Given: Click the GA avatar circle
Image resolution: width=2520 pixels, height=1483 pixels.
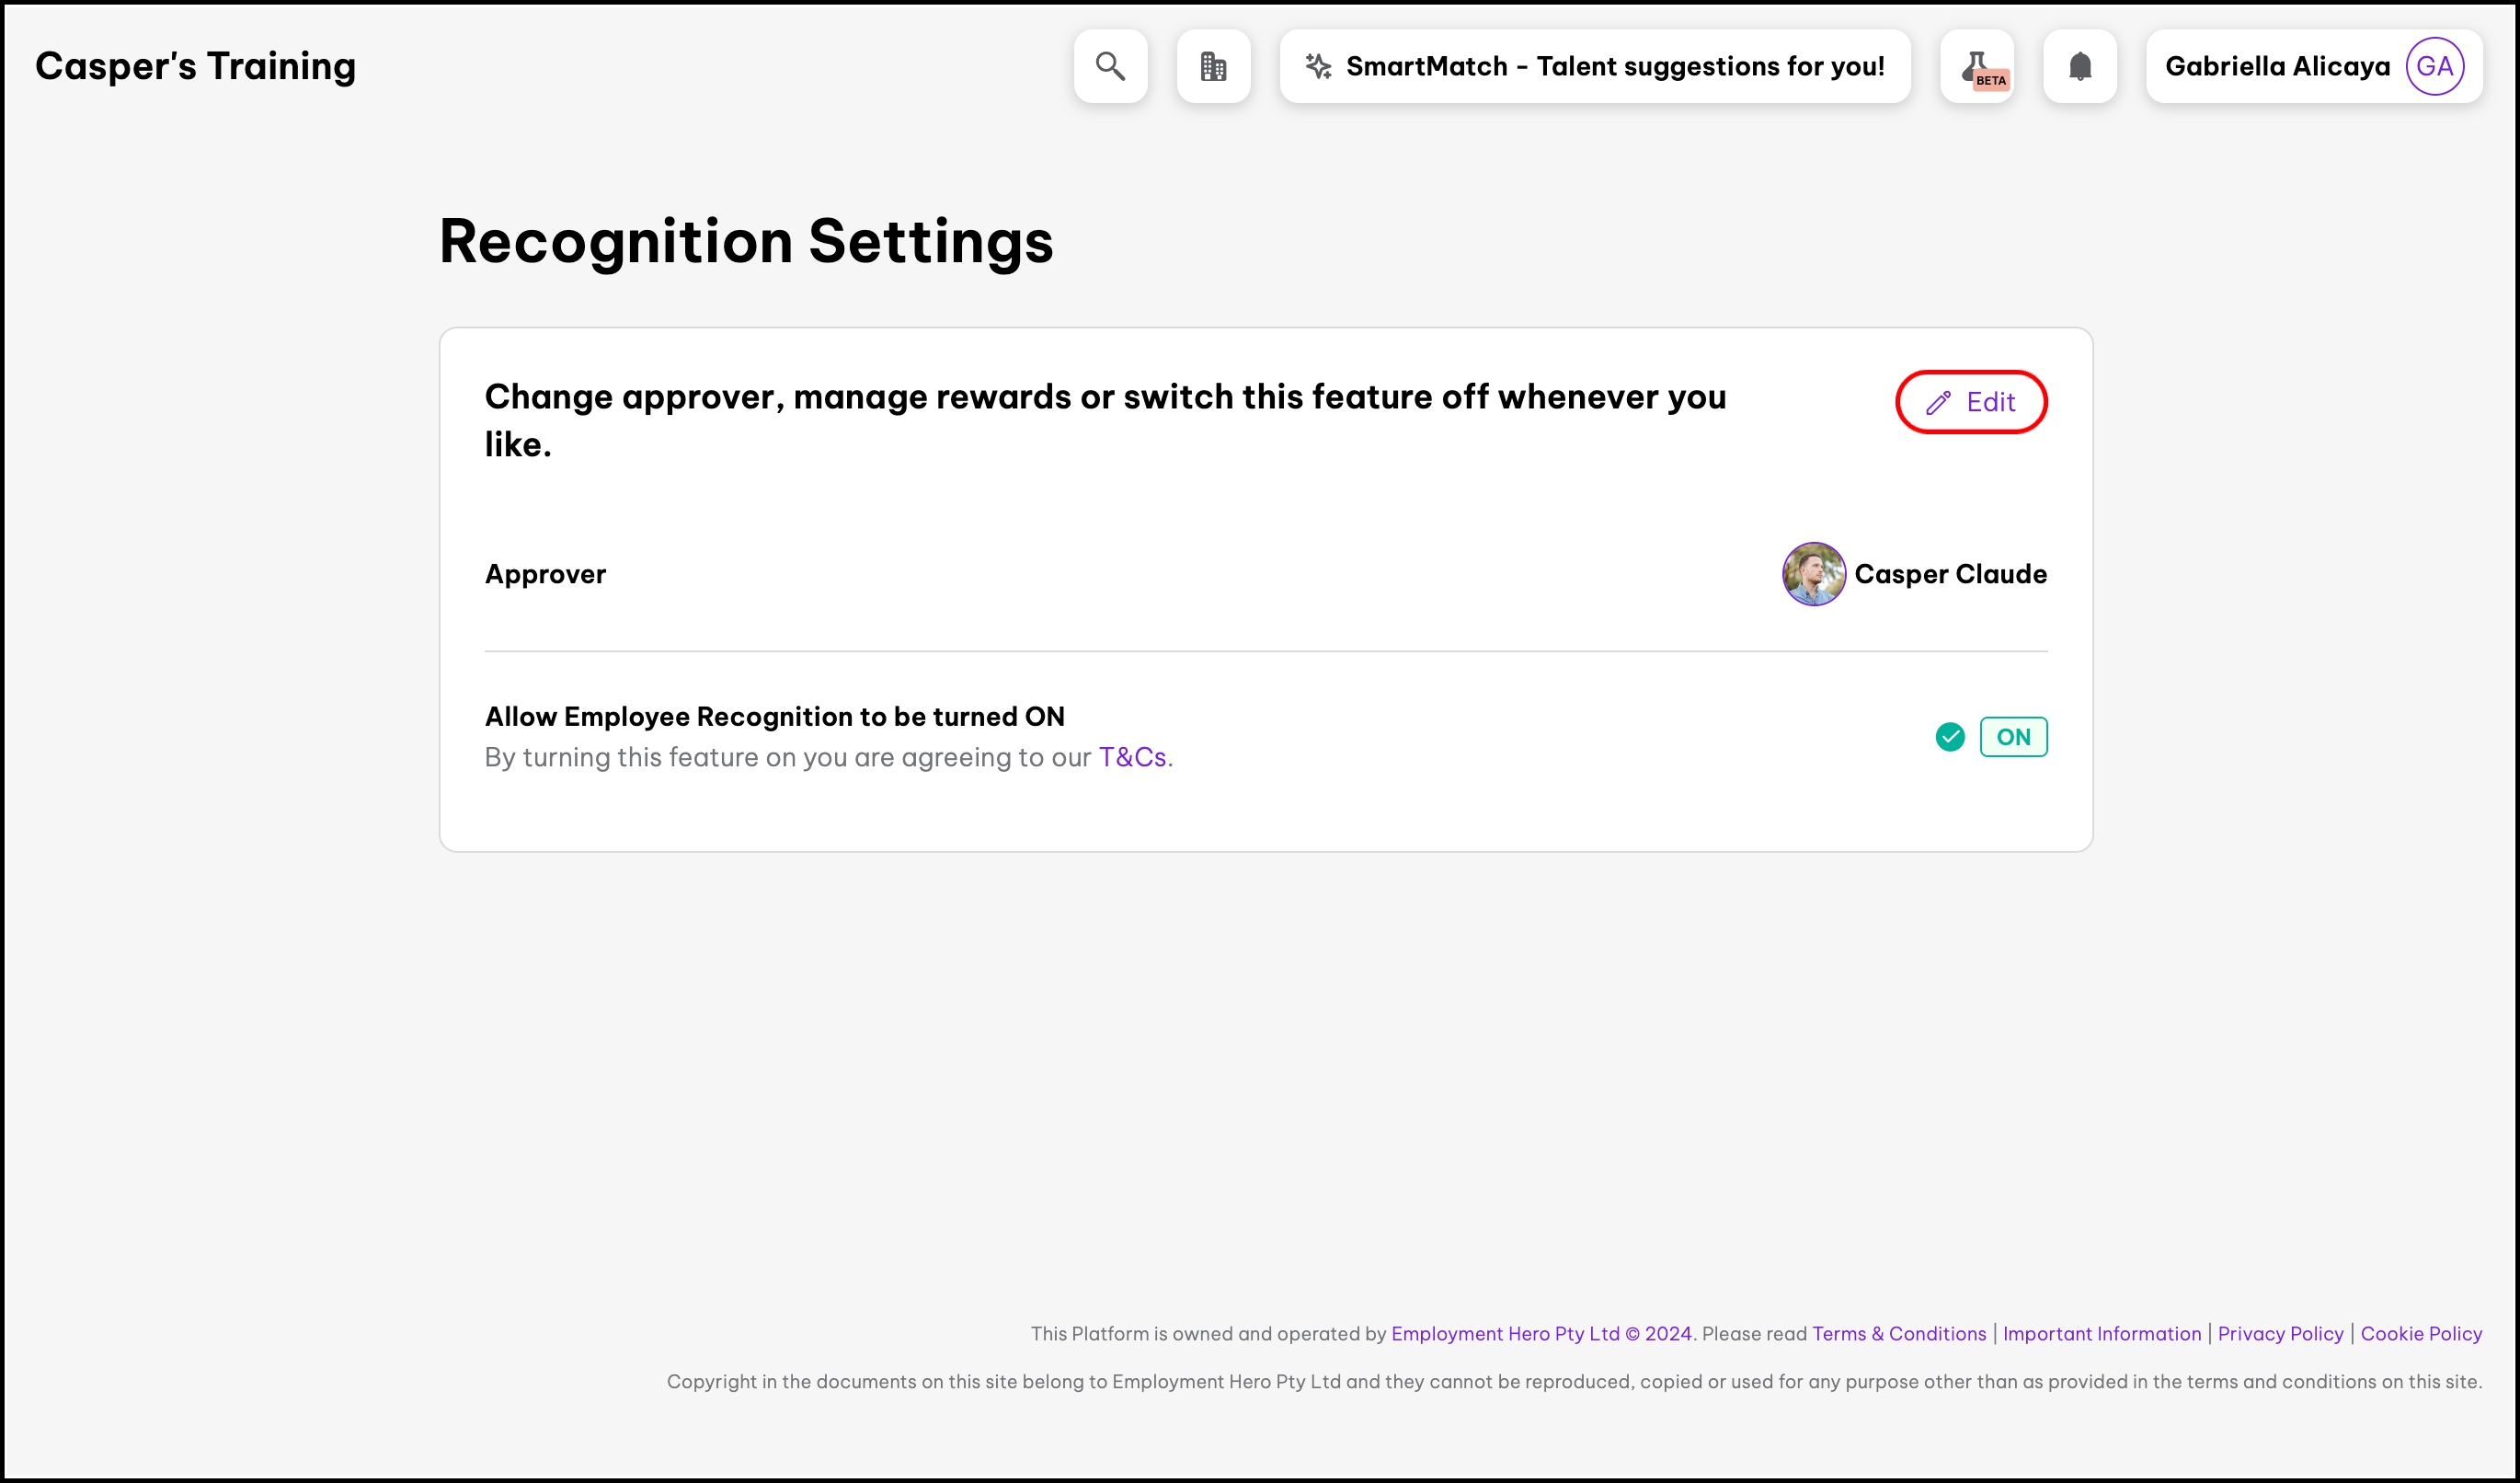Looking at the screenshot, I should [2434, 66].
